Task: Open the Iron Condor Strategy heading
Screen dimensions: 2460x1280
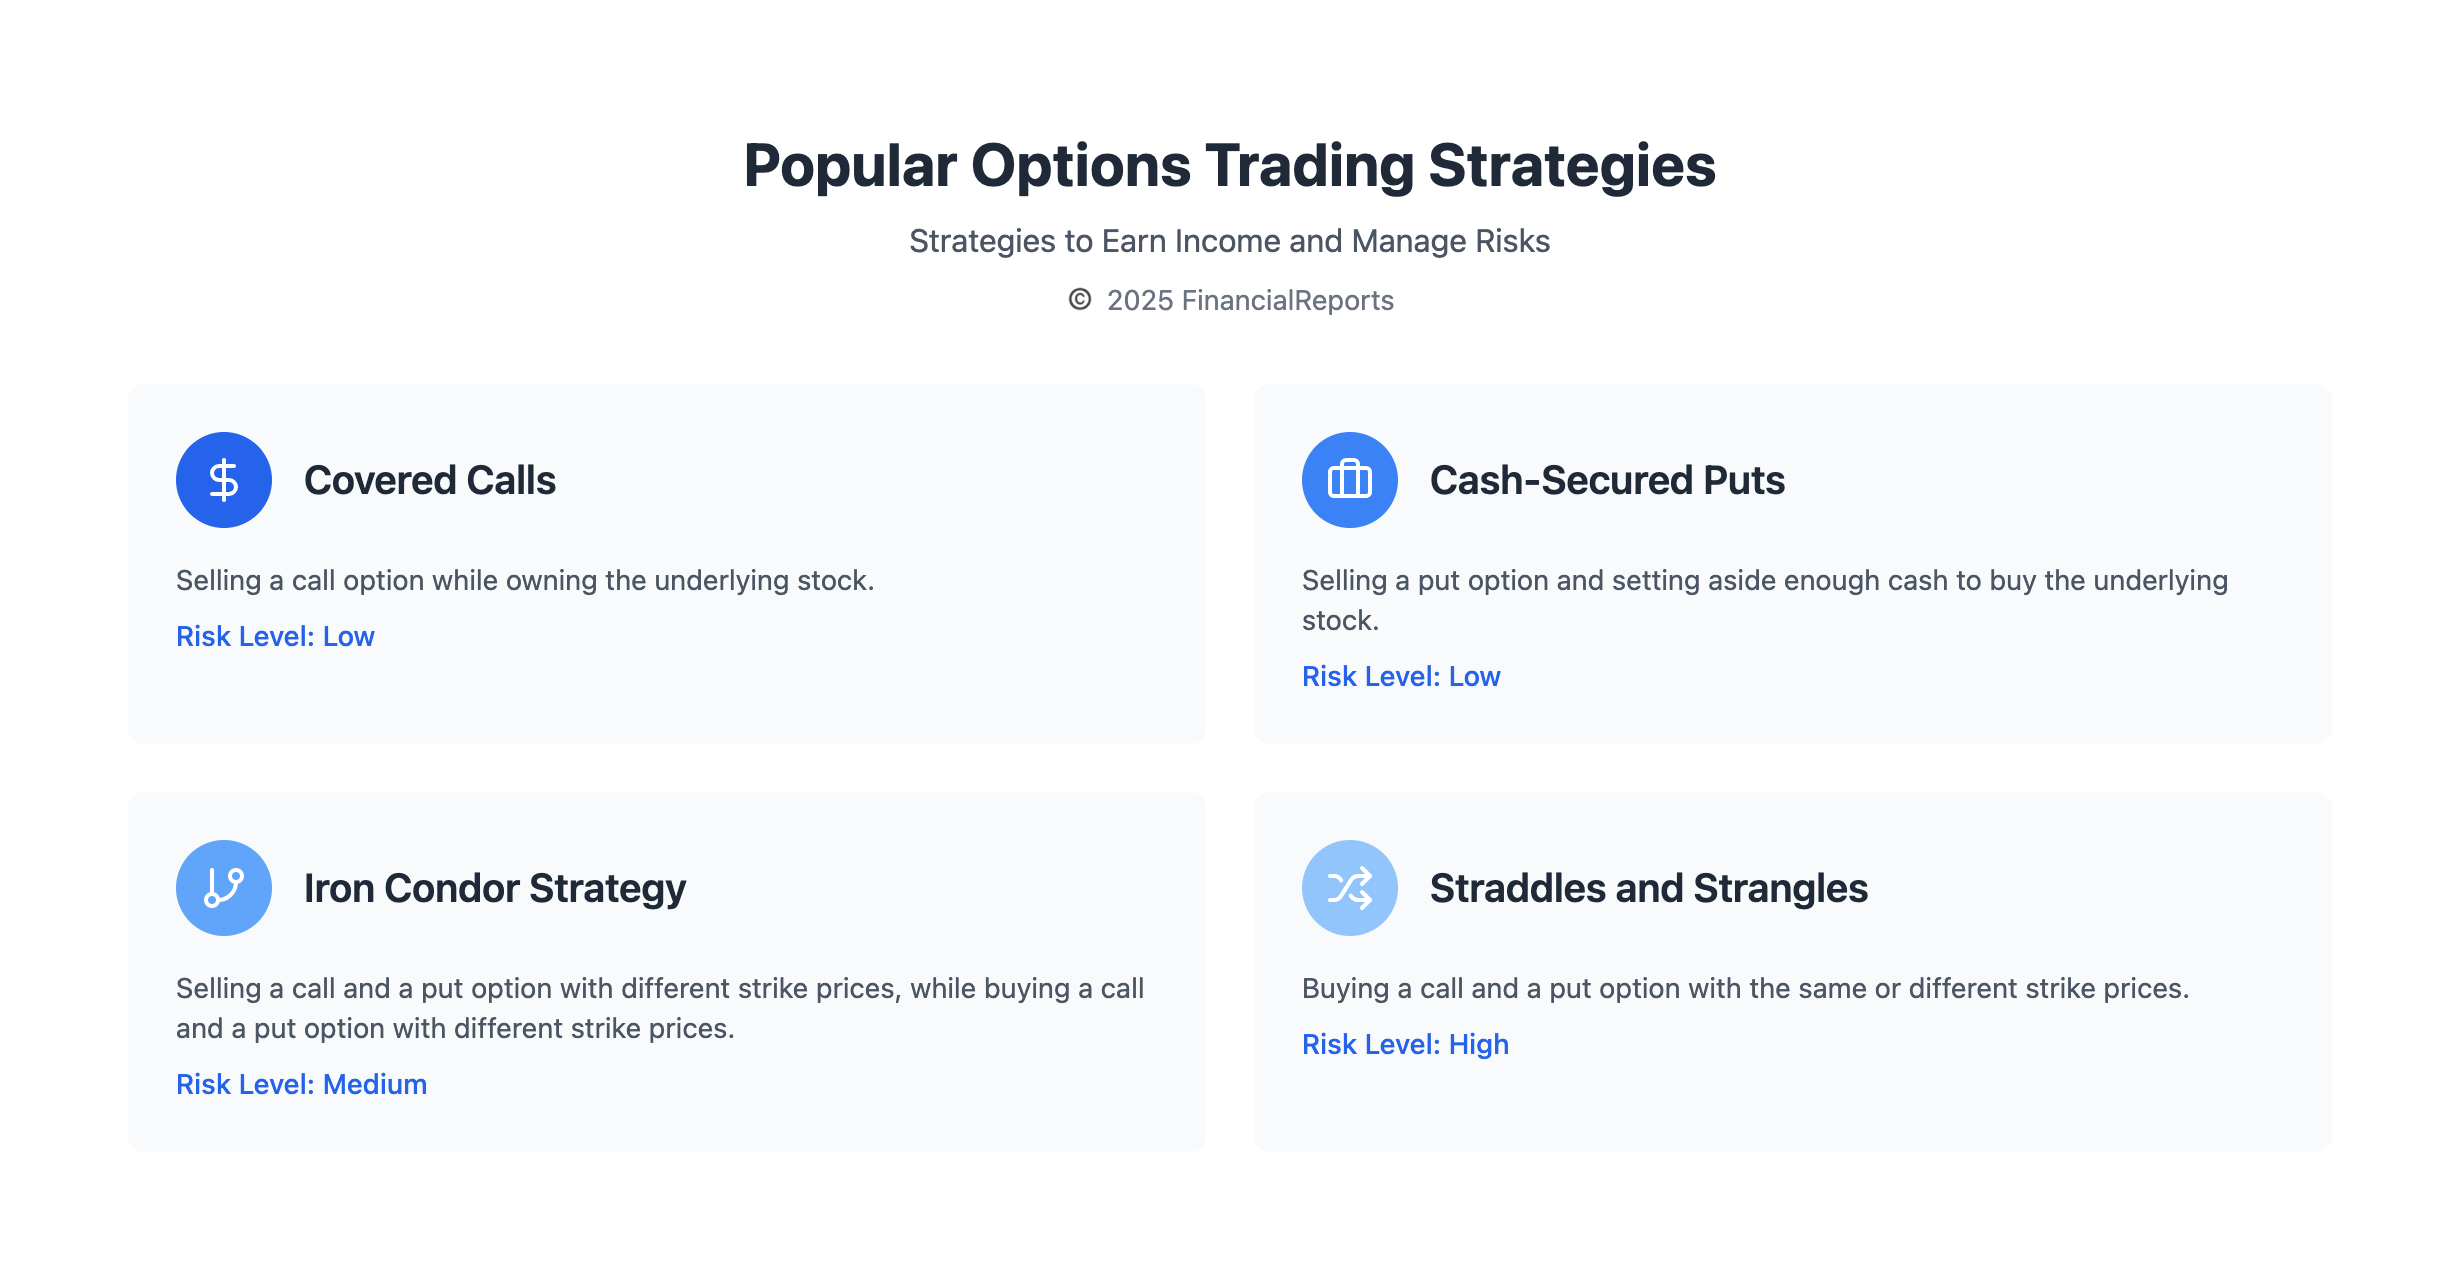Action: click(495, 888)
